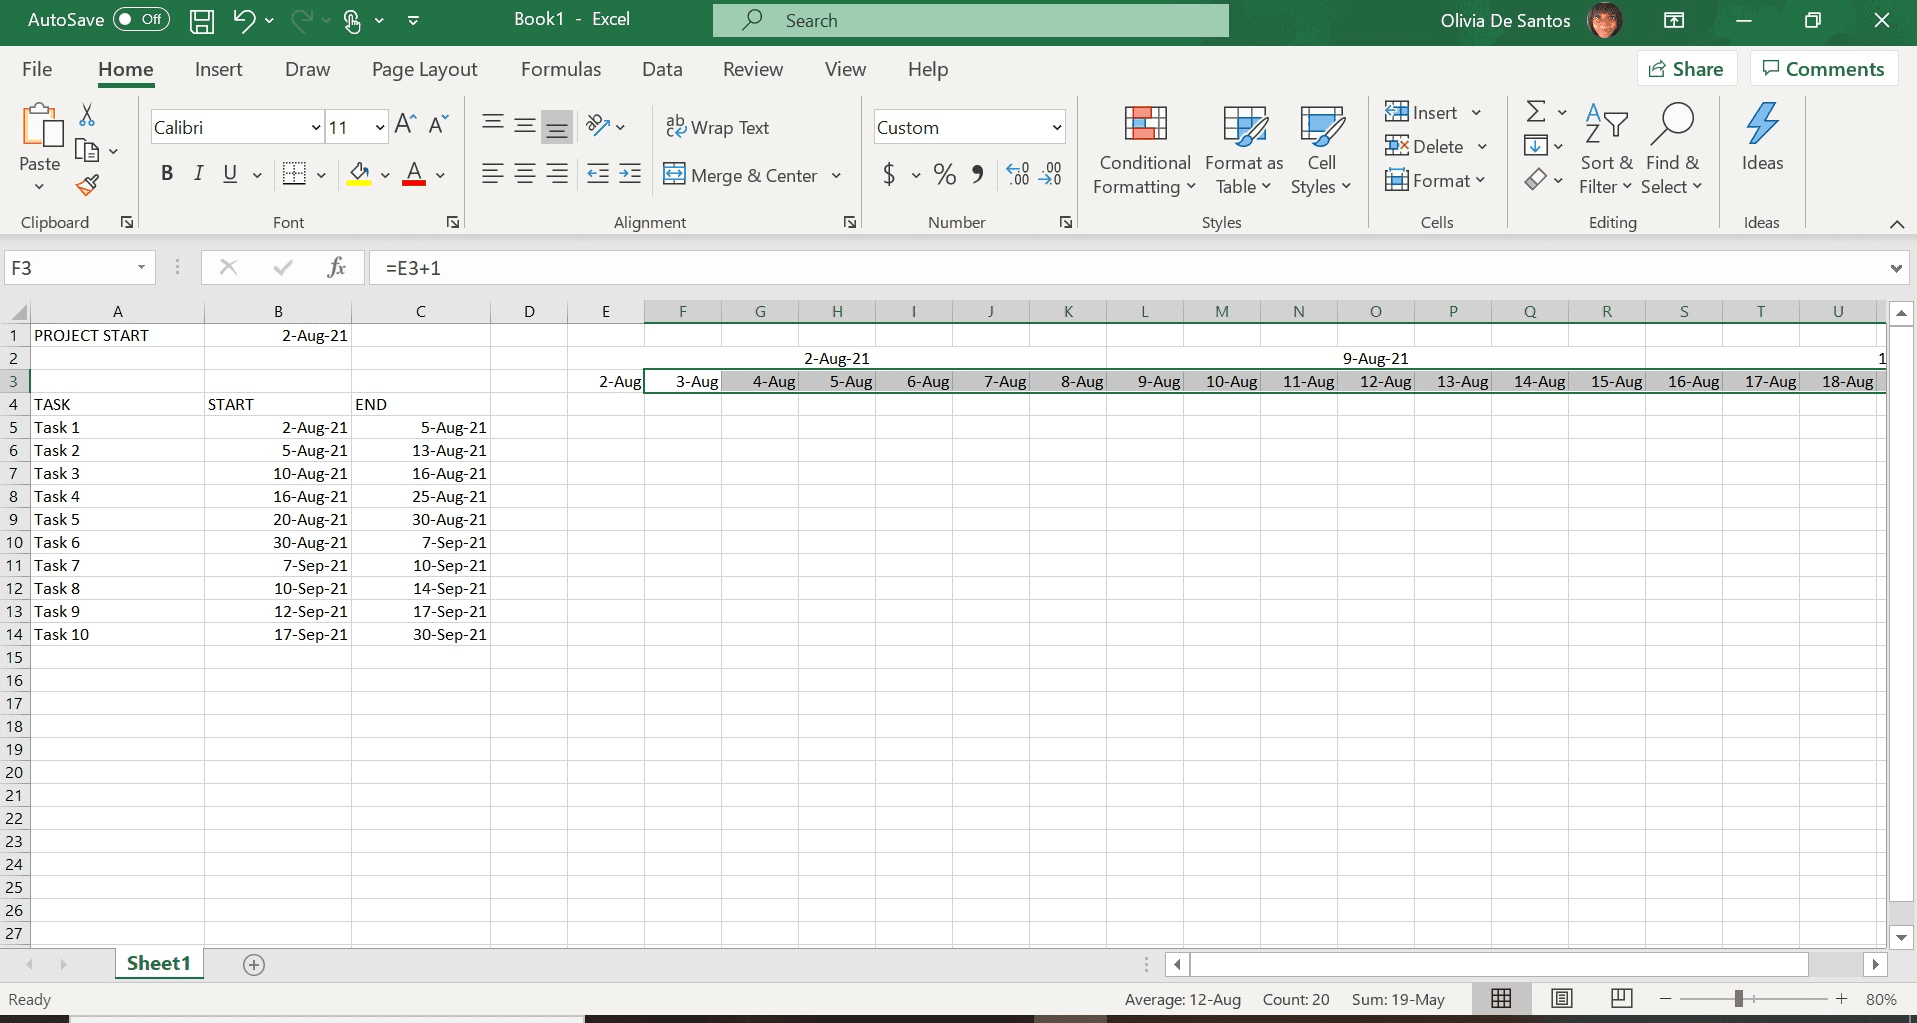Open the Page Layout ribbon tab
The image size is (1917, 1023).
pyautogui.click(x=424, y=69)
